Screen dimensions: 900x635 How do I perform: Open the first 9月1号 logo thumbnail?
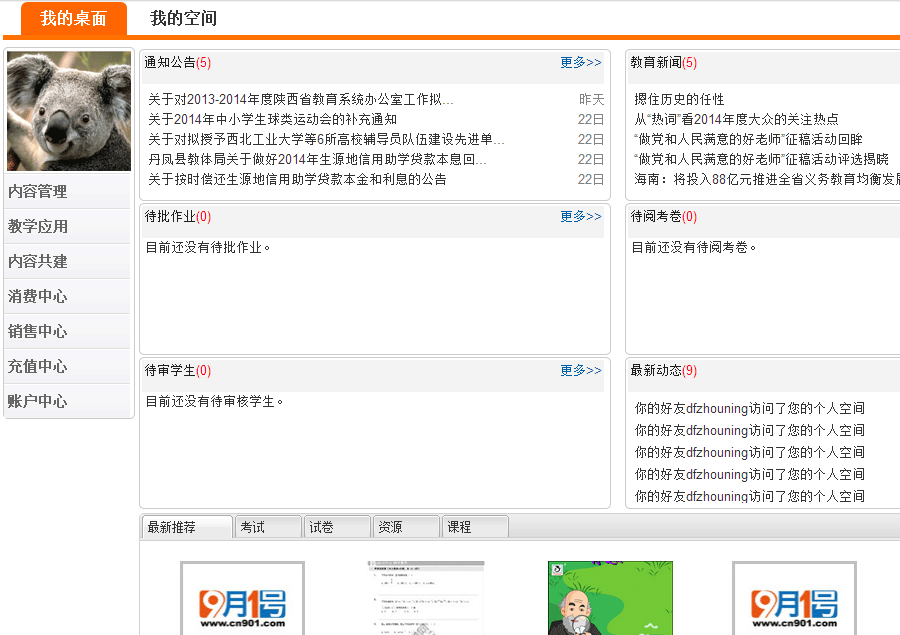242,599
